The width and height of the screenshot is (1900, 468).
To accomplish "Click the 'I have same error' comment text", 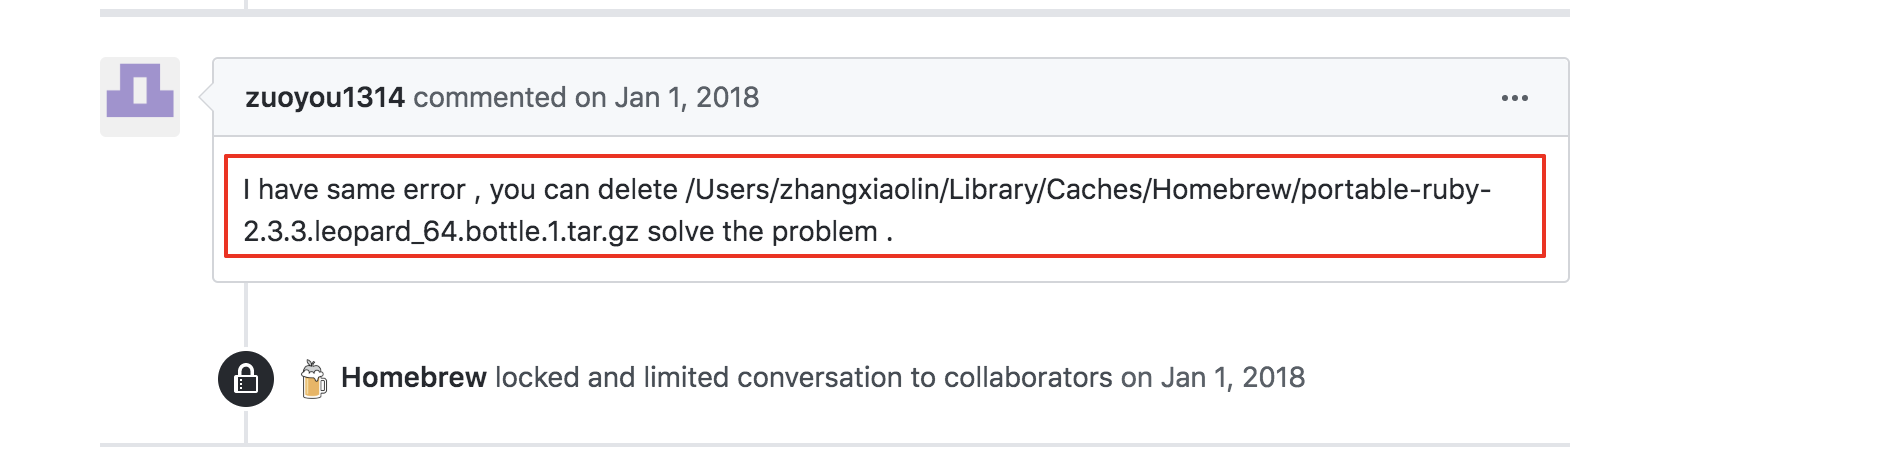I will [354, 190].
